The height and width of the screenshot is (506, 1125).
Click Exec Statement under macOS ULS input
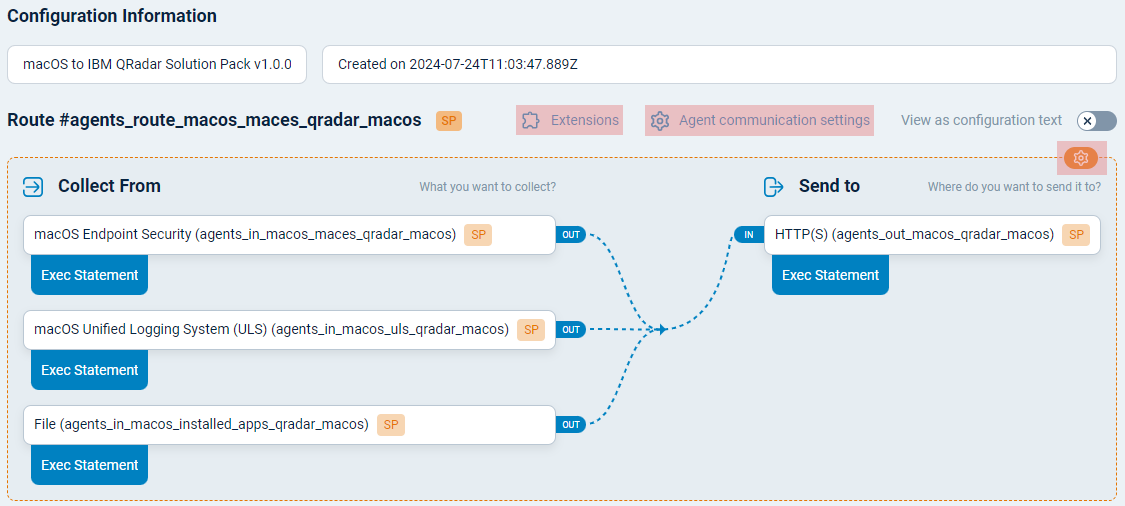pyautogui.click(x=90, y=370)
